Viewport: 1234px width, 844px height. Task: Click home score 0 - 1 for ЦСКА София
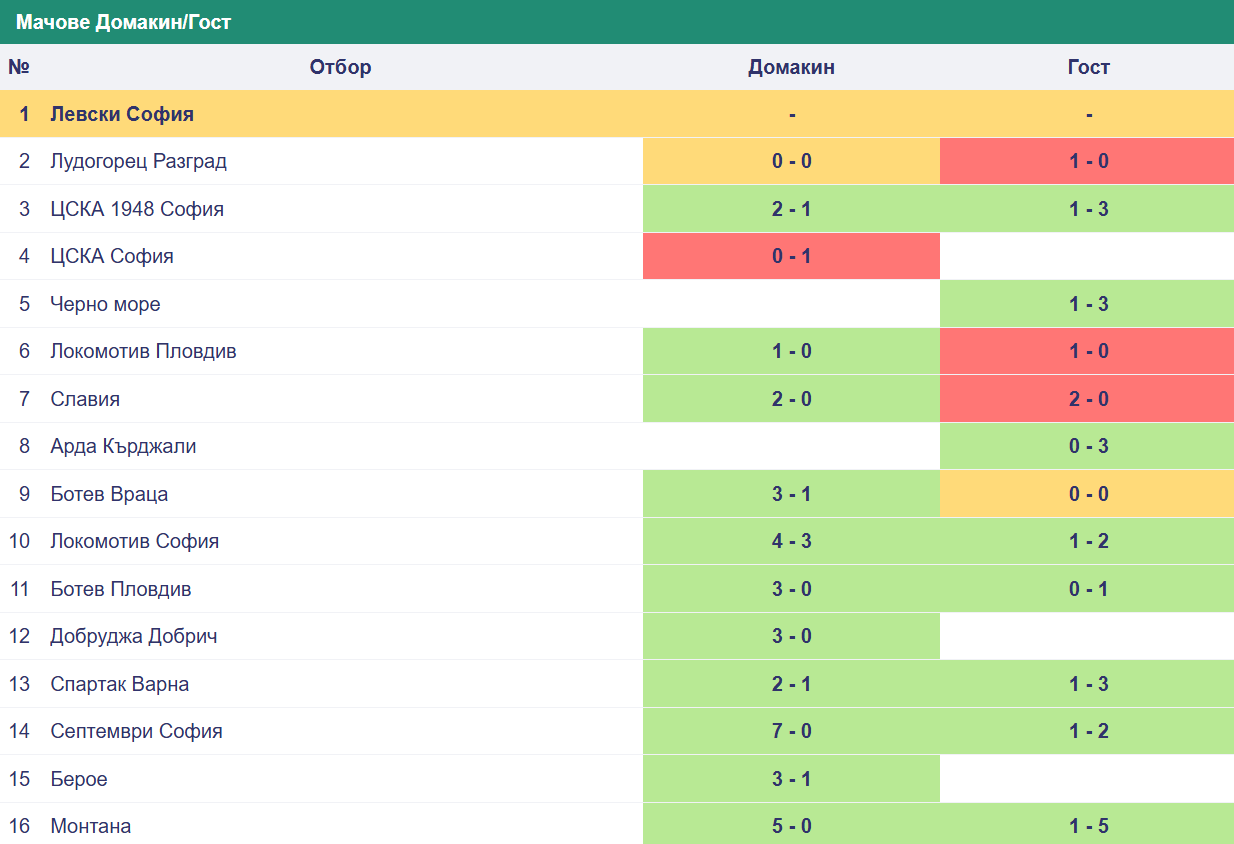791,256
